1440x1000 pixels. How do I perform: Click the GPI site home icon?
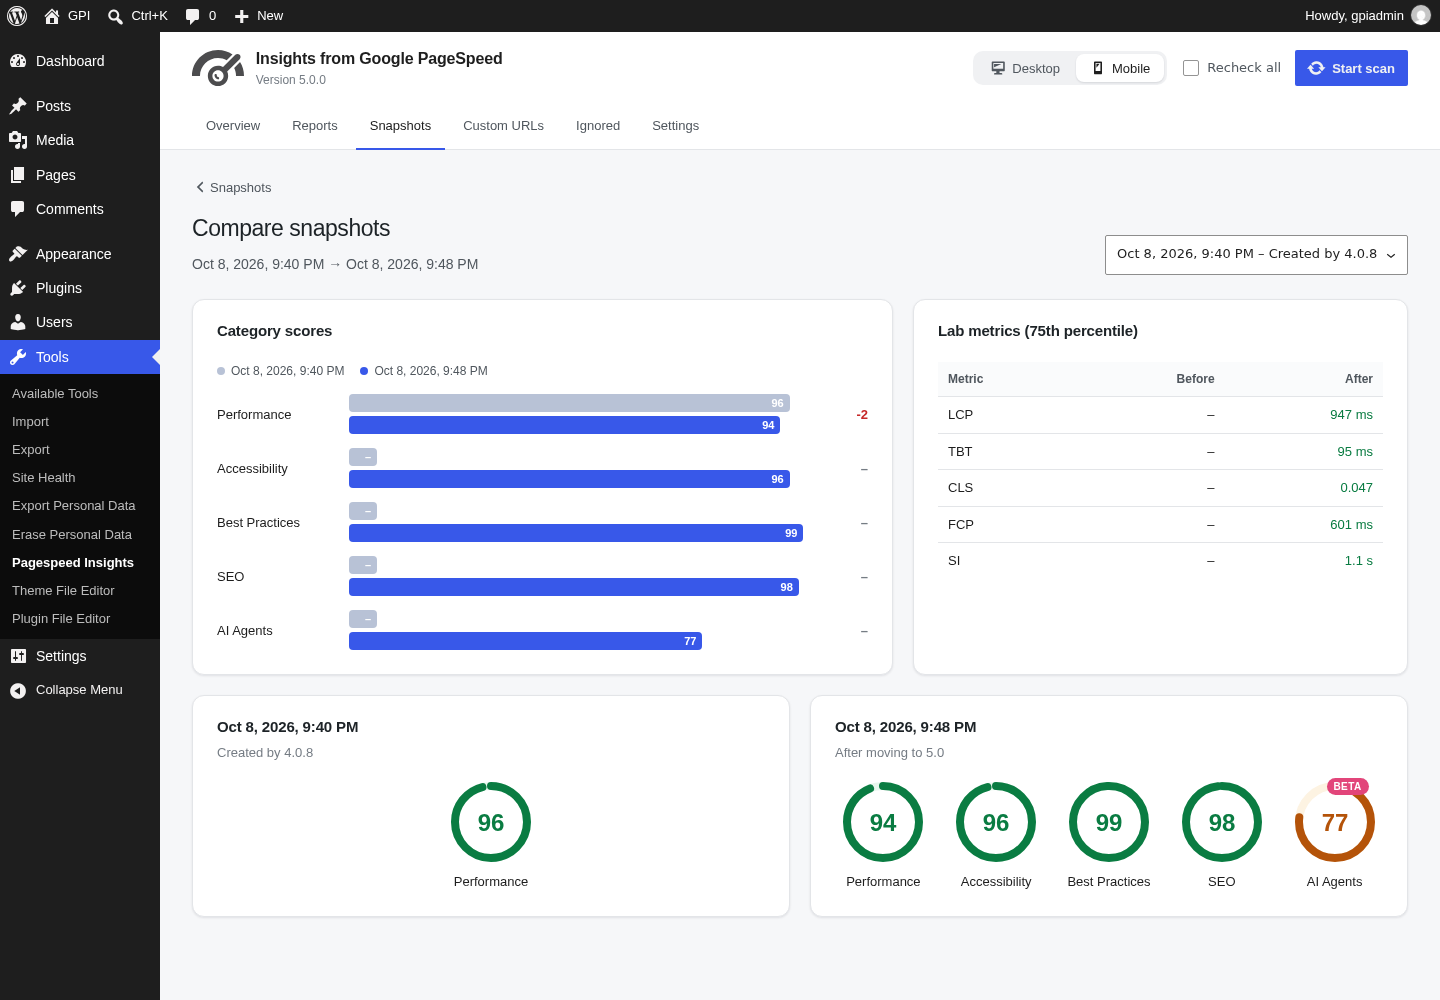(52, 16)
